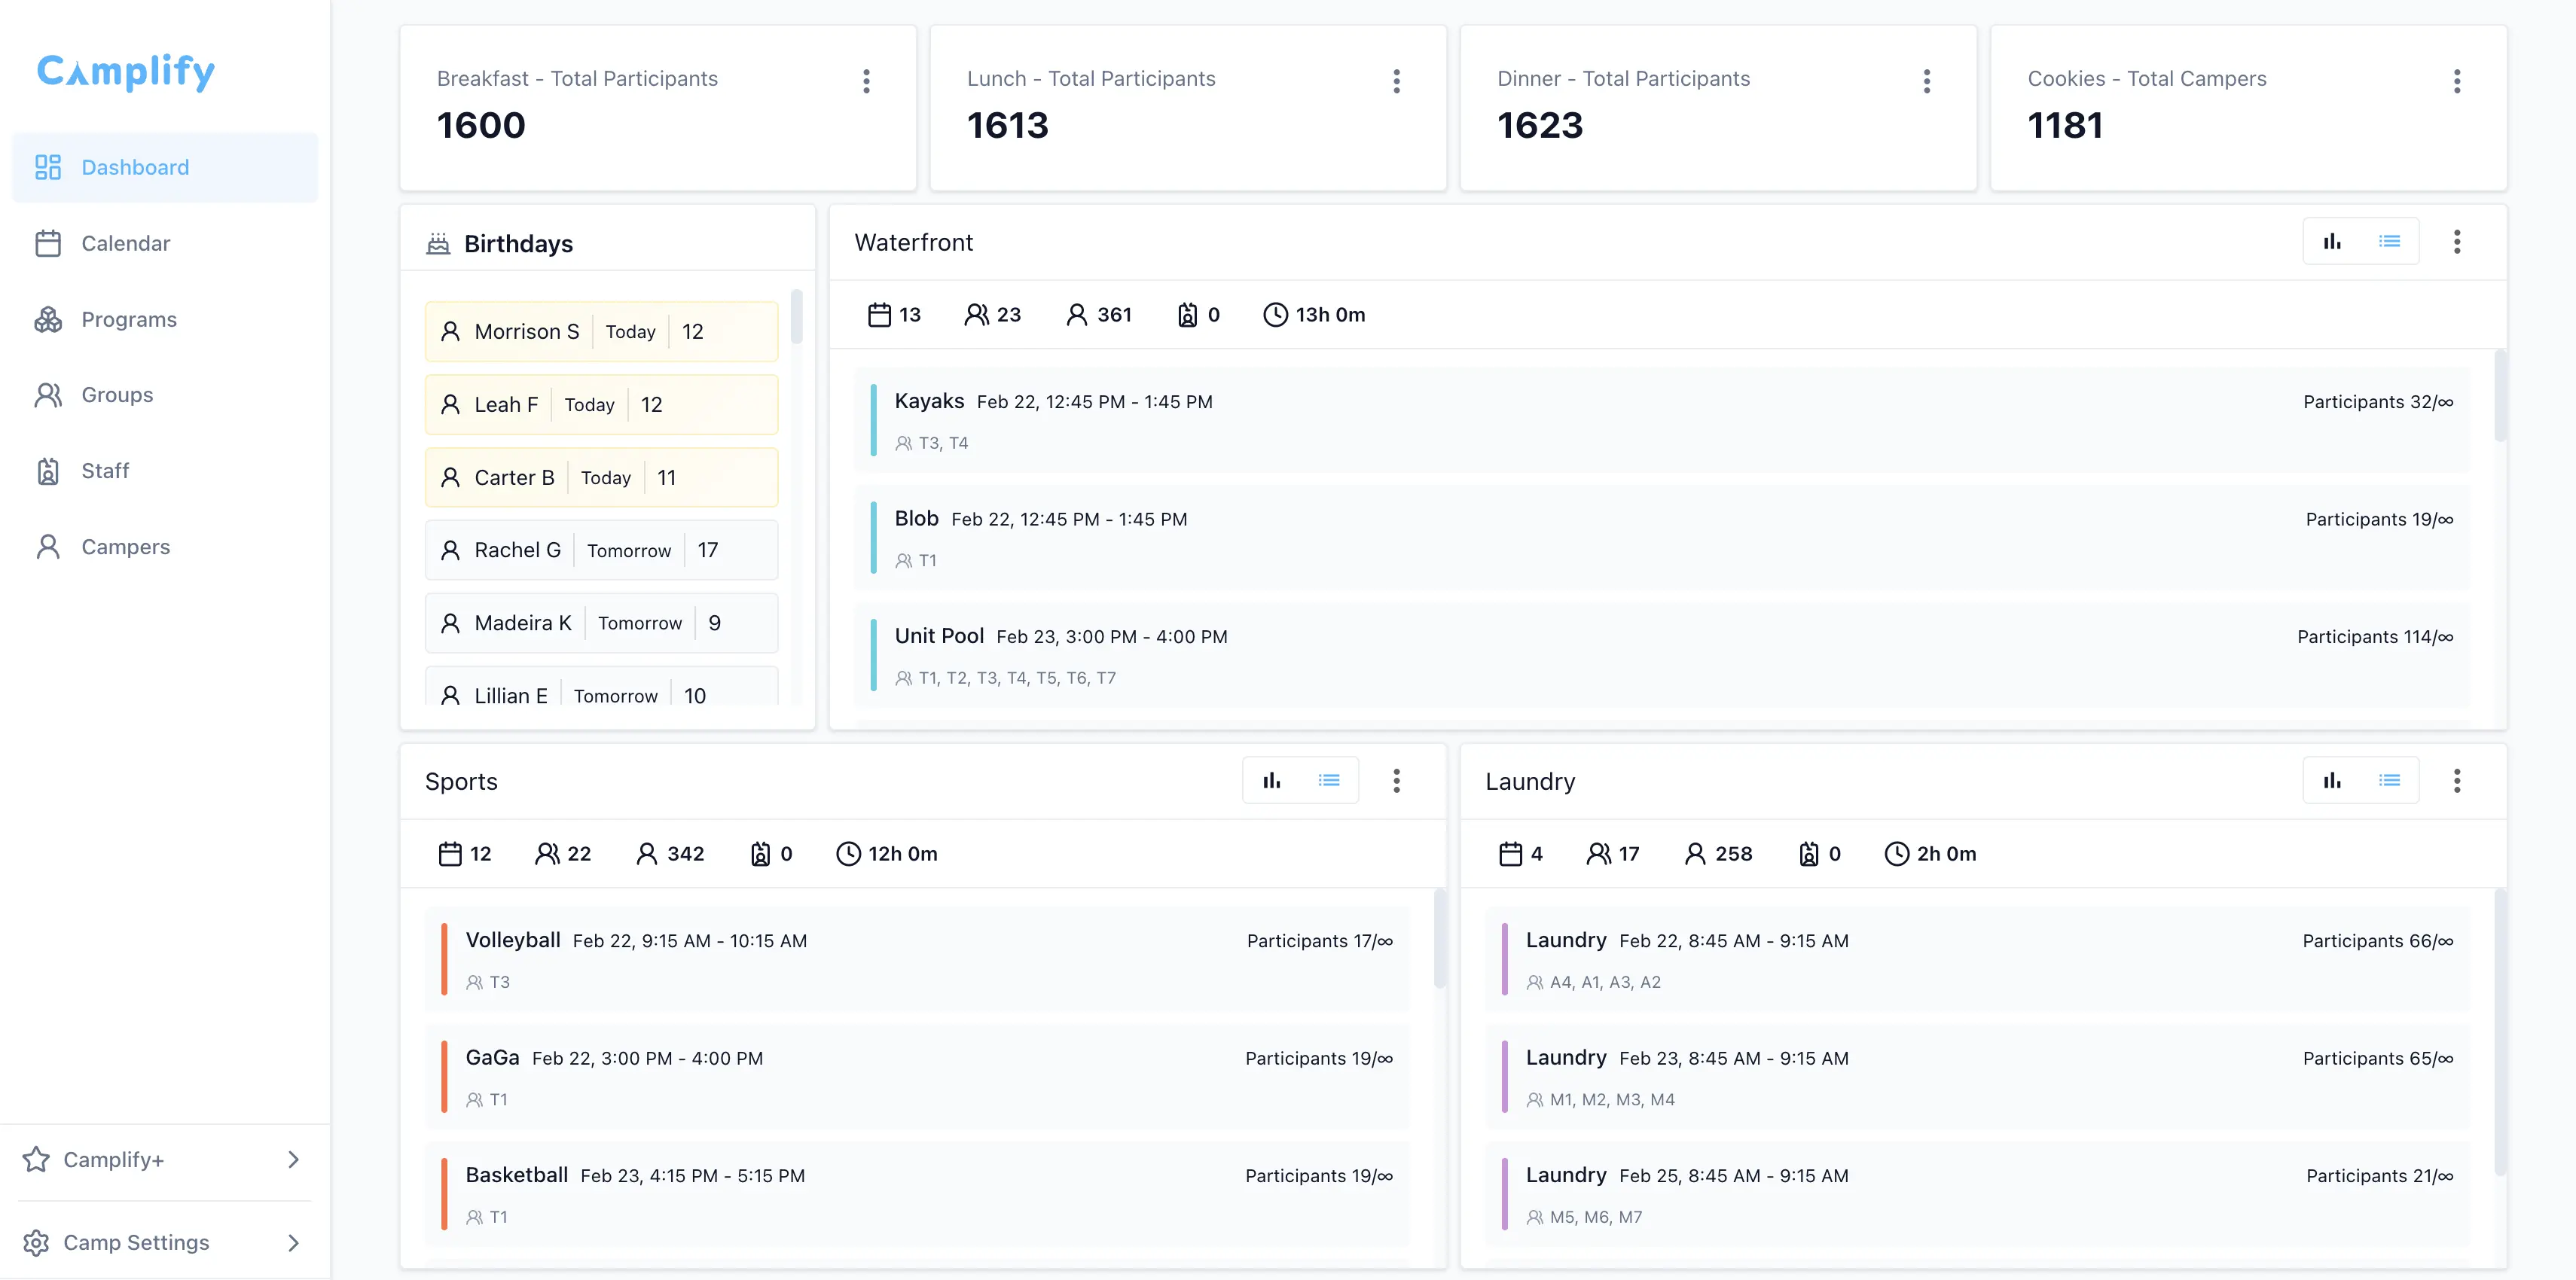
Task: Open Camp Settings via the gear icon
Action: click(x=37, y=1242)
